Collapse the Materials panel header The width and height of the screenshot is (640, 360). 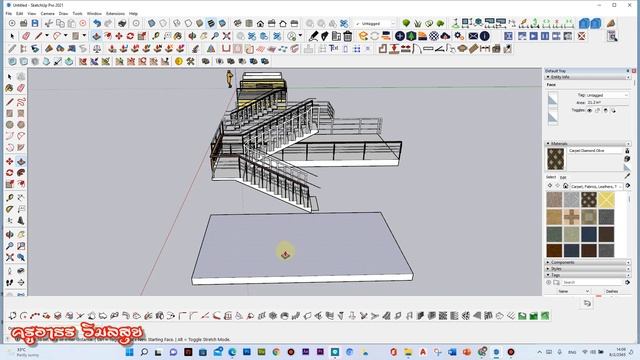[x=587, y=144]
